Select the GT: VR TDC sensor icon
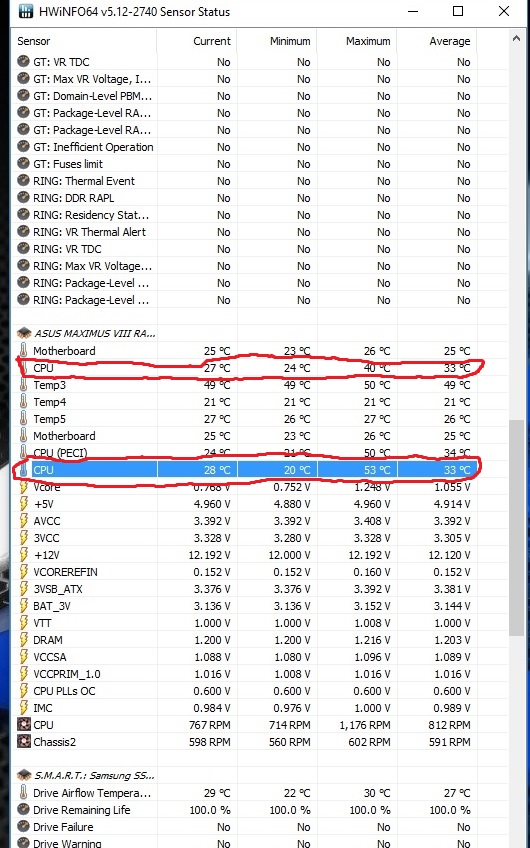The image size is (530, 848). [23, 62]
